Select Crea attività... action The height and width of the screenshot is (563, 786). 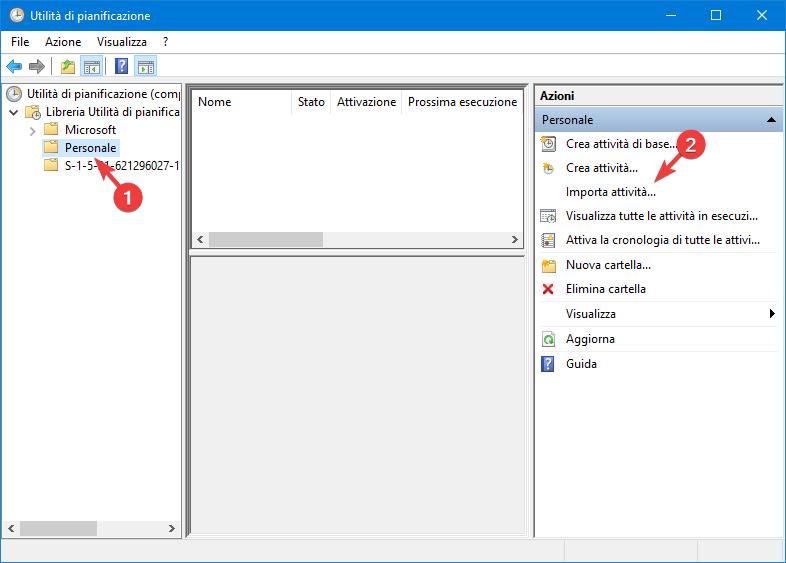pyautogui.click(x=602, y=168)
